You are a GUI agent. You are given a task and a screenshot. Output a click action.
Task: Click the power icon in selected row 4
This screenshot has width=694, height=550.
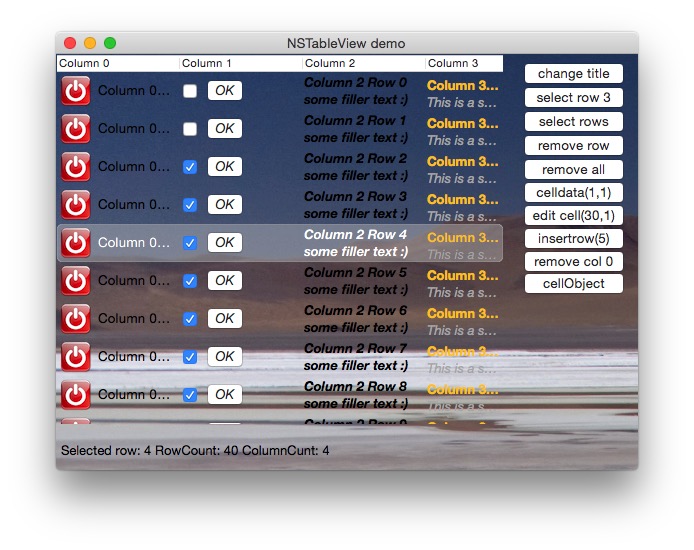[76, 243]
